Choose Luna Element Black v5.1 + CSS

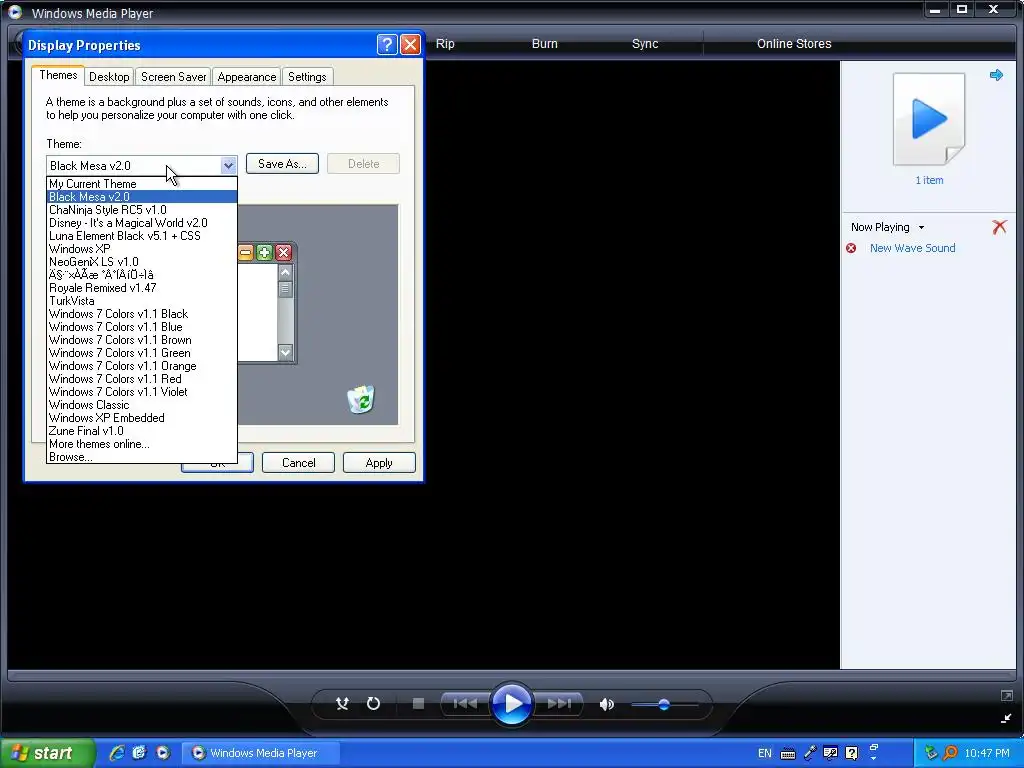click(142, 236)
